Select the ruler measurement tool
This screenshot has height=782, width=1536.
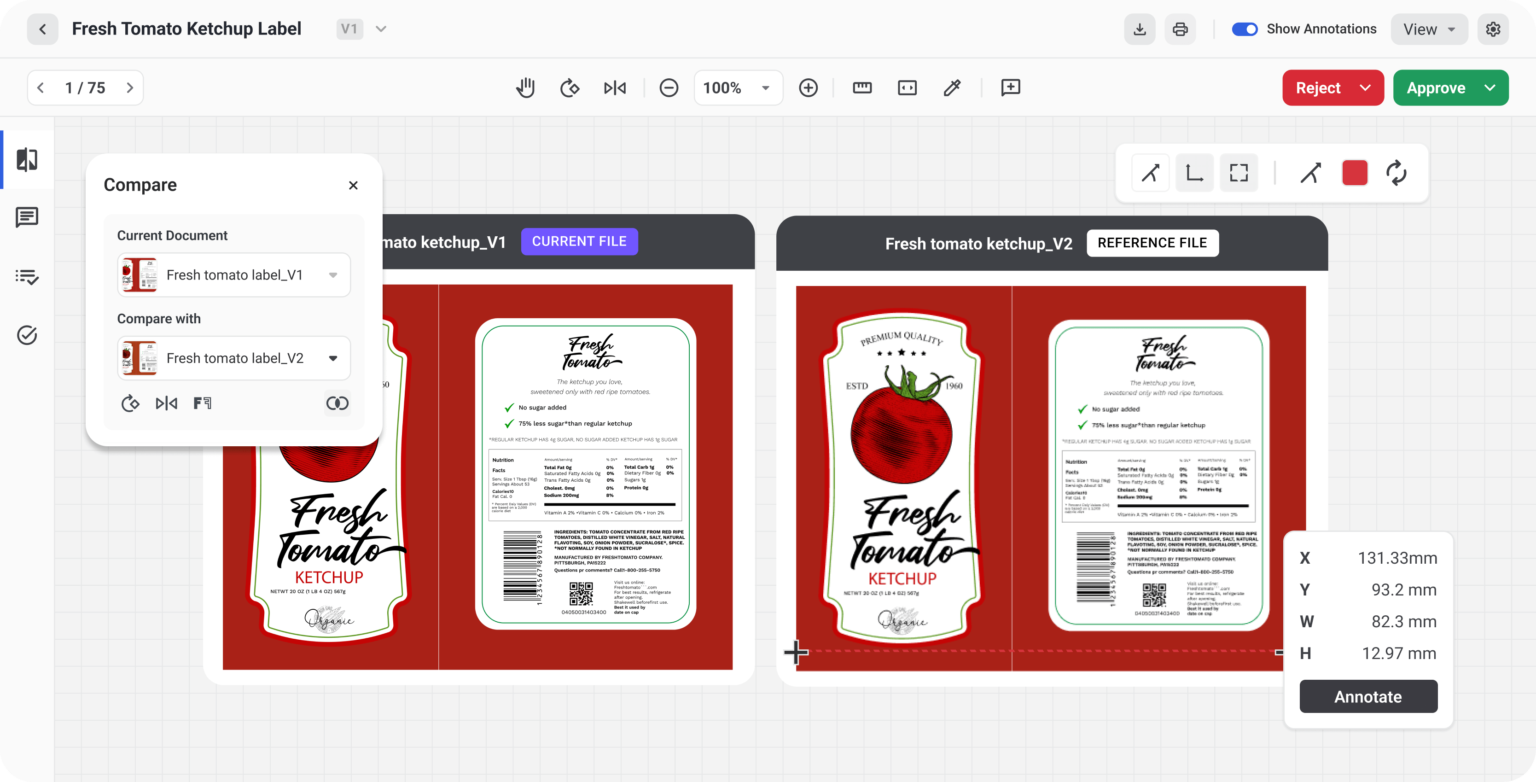click(862, 87)
